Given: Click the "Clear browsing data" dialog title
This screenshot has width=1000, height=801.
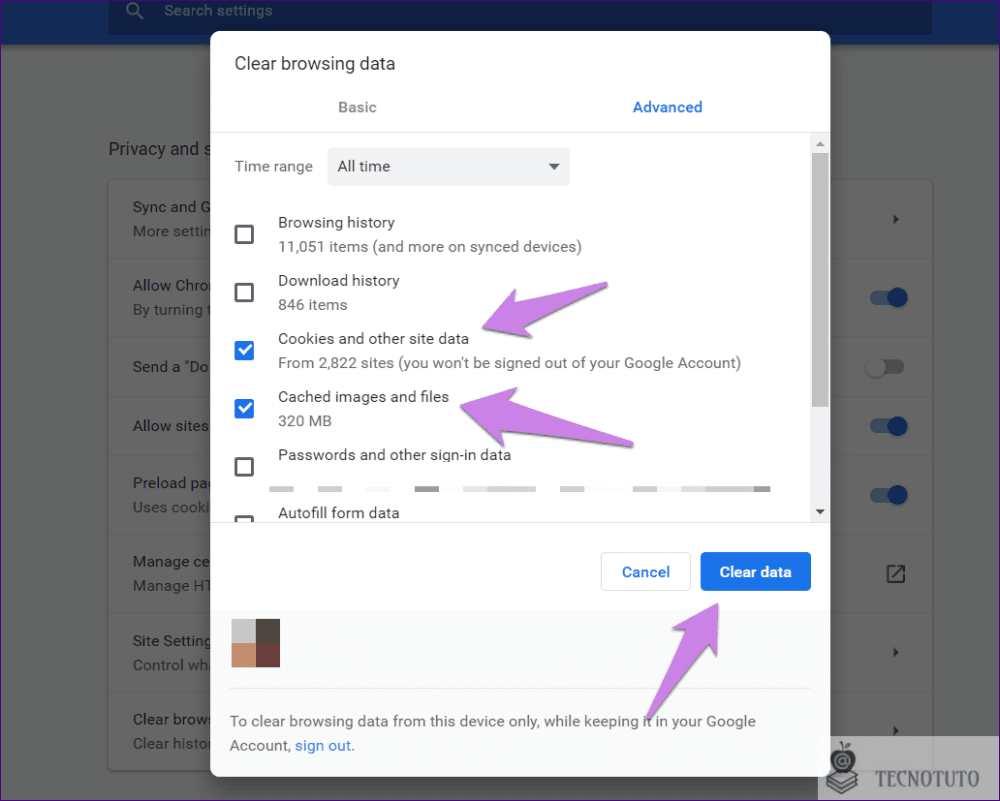Looking at the screenshot, I should [x=315, y=64].
